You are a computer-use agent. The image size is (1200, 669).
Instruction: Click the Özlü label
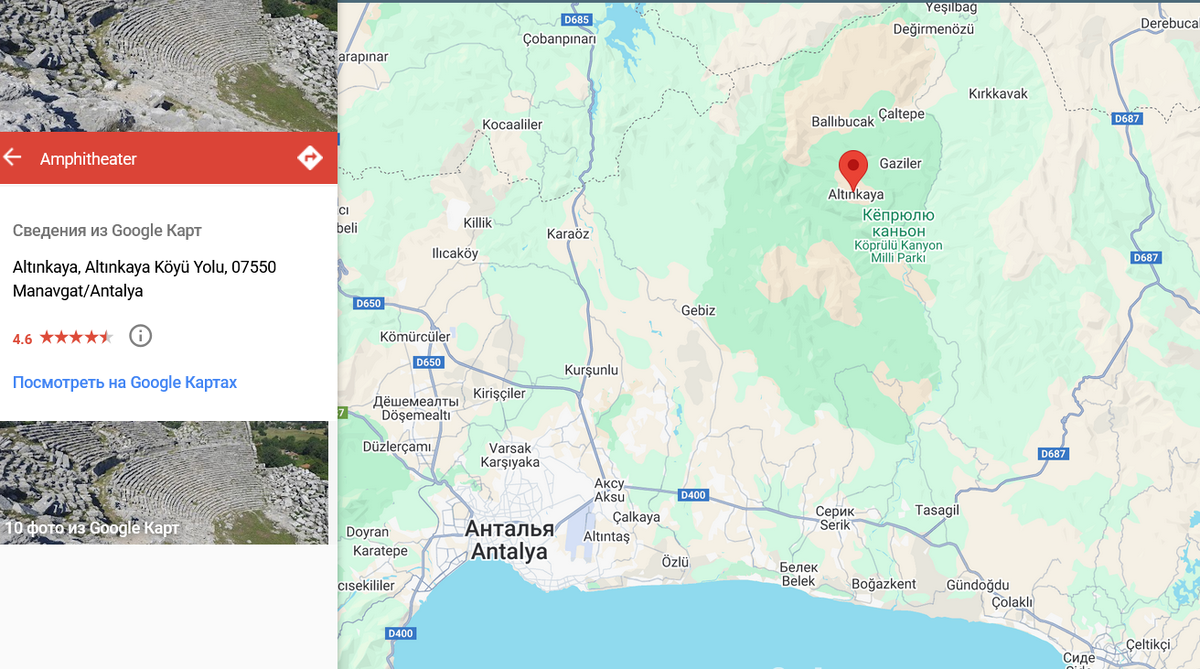tap(675, 562)
